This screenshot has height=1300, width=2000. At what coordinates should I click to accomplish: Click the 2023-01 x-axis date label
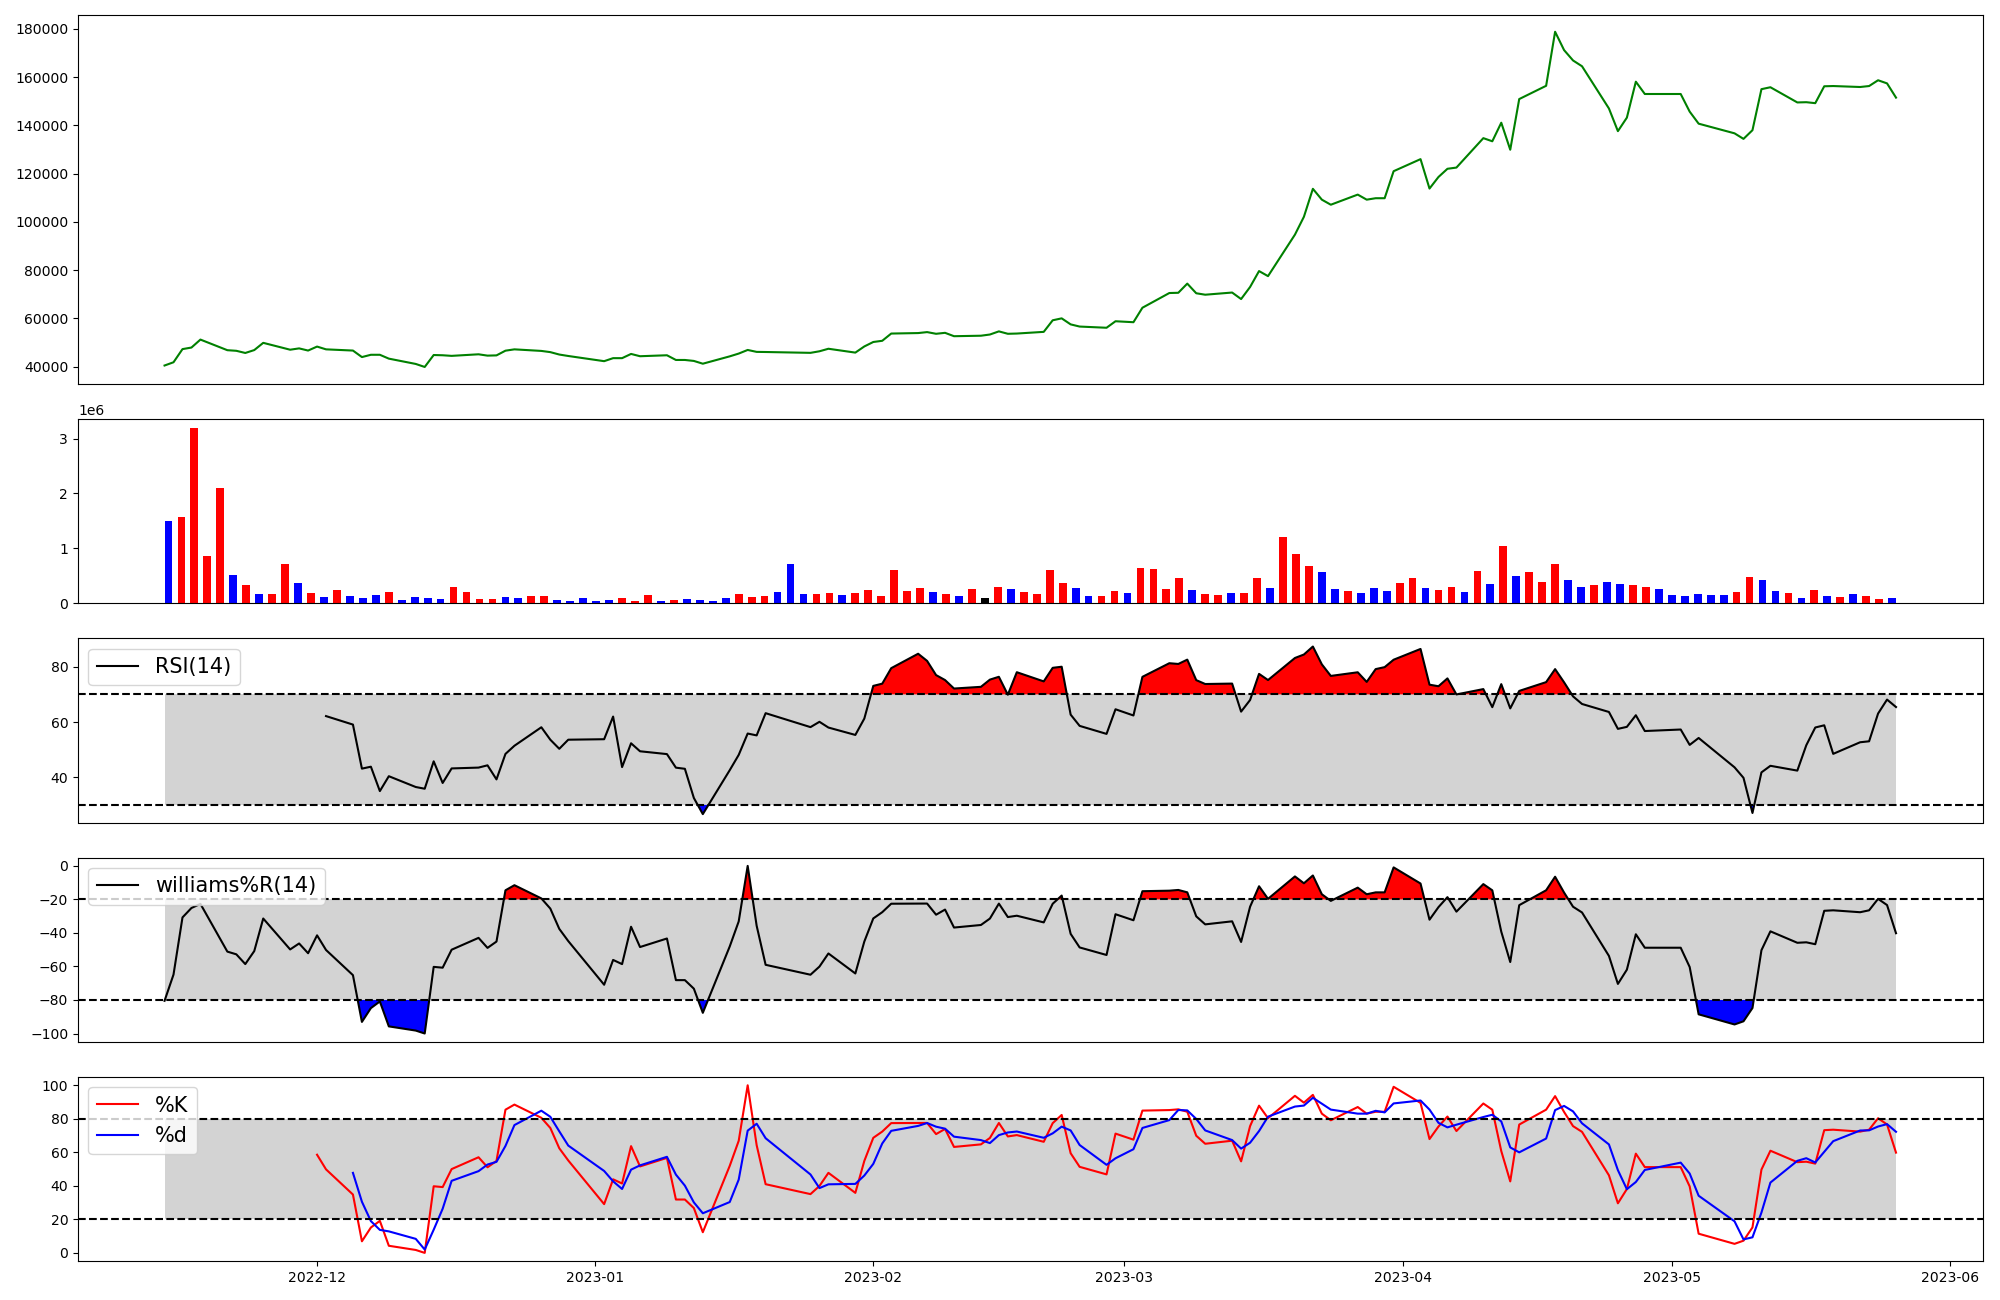[x=595, y=1277]
